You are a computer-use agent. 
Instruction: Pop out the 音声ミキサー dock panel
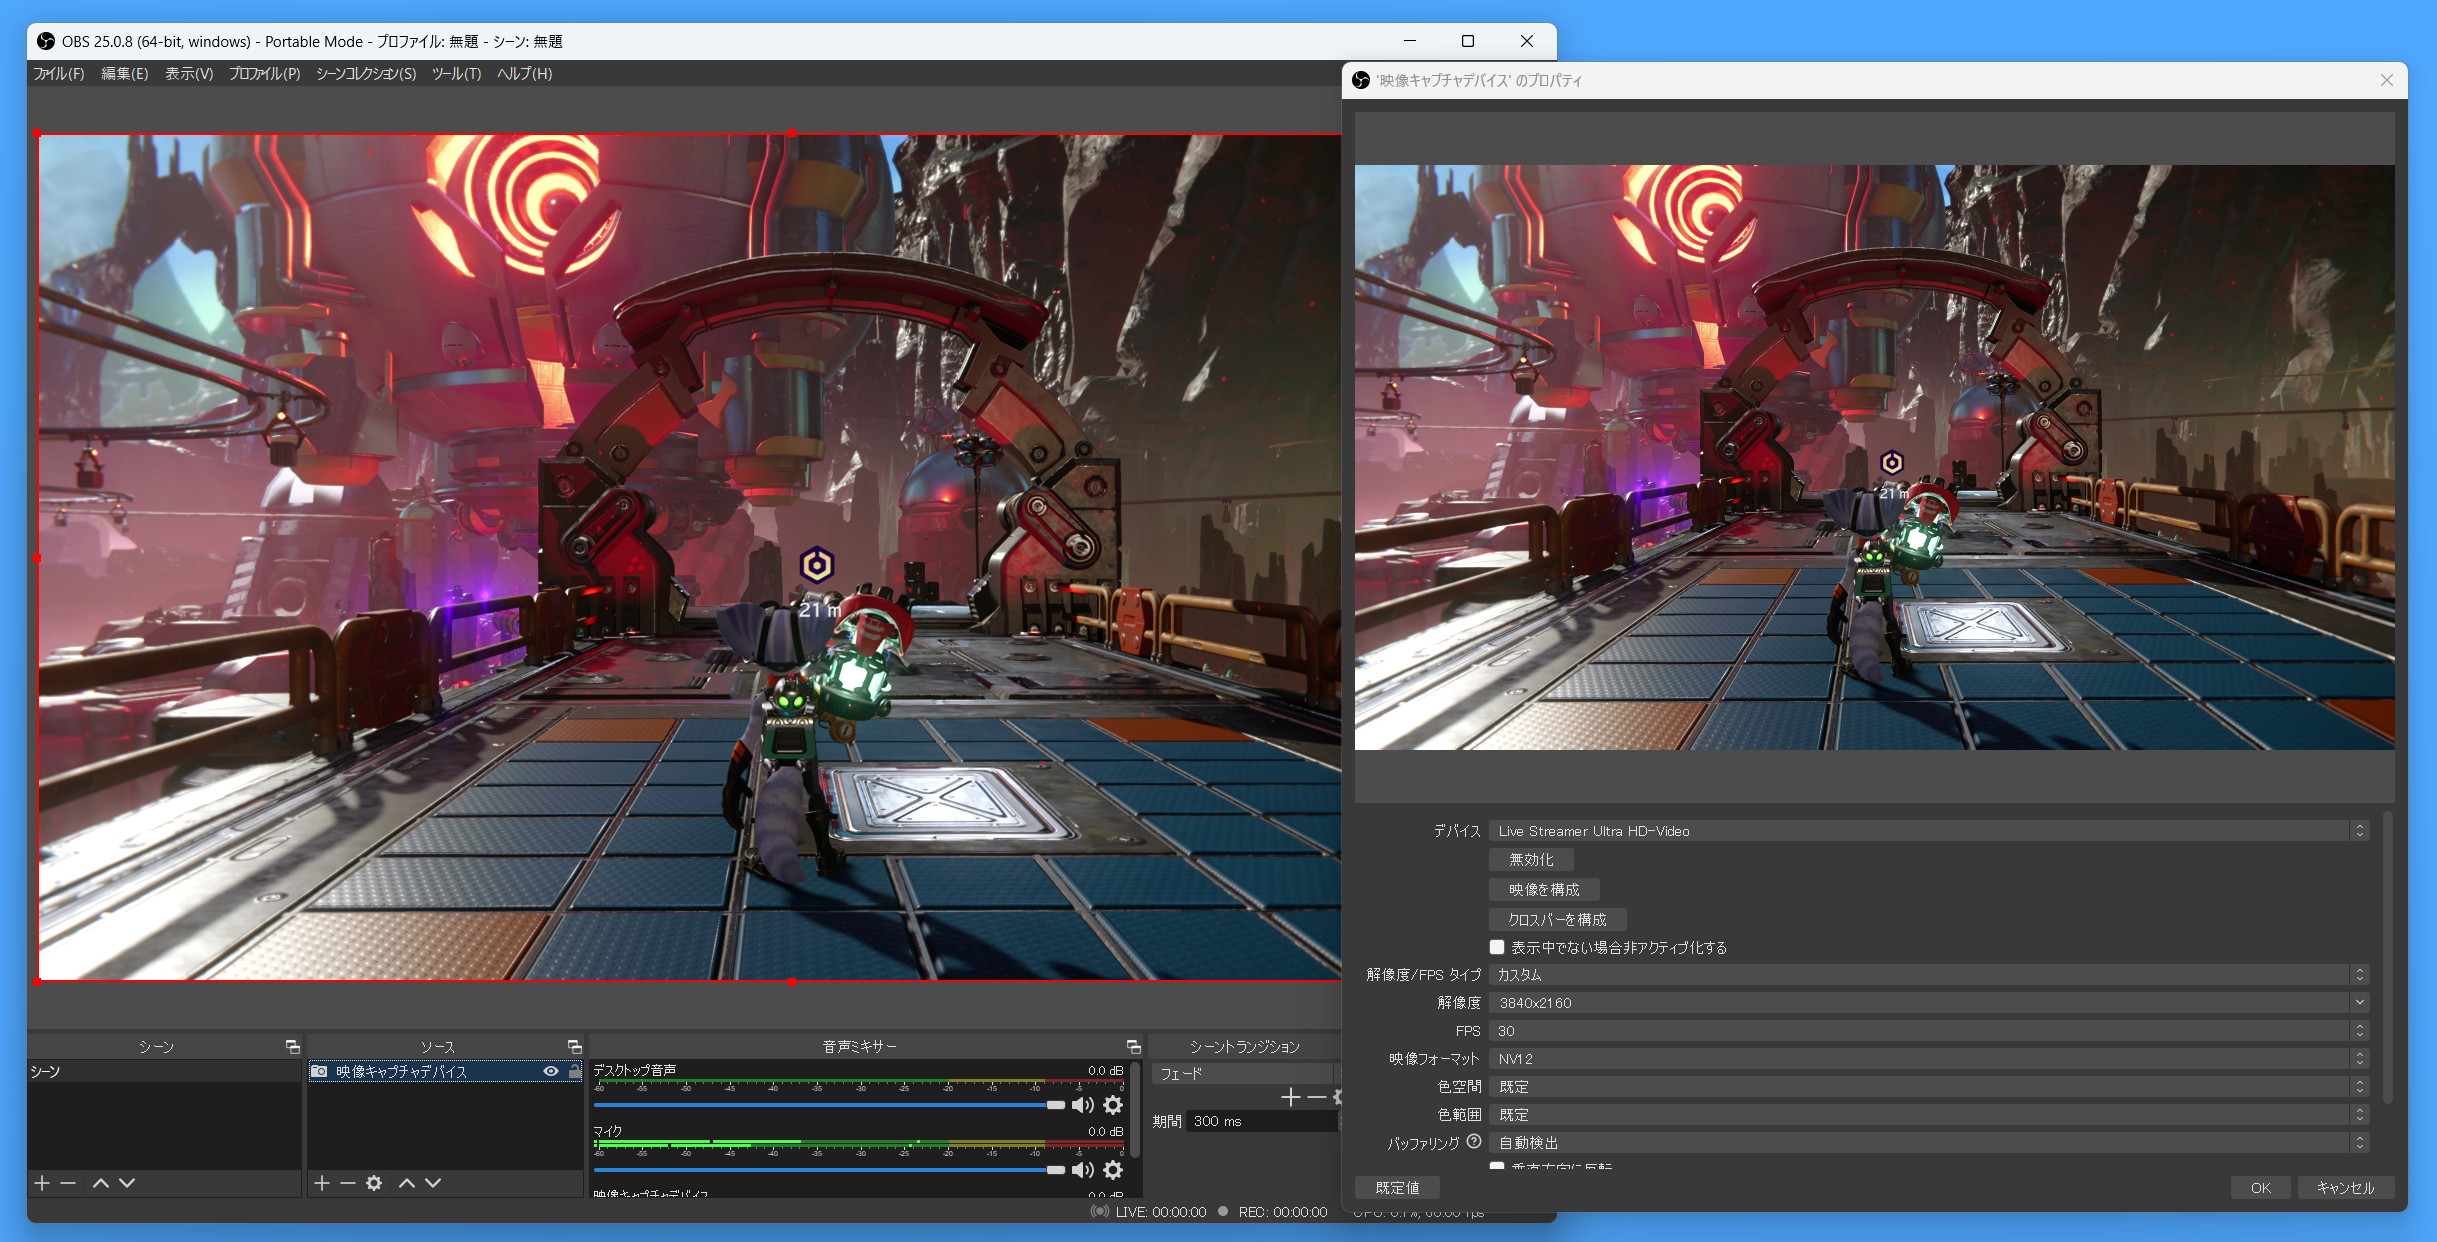click(x=1134, y=1046)
